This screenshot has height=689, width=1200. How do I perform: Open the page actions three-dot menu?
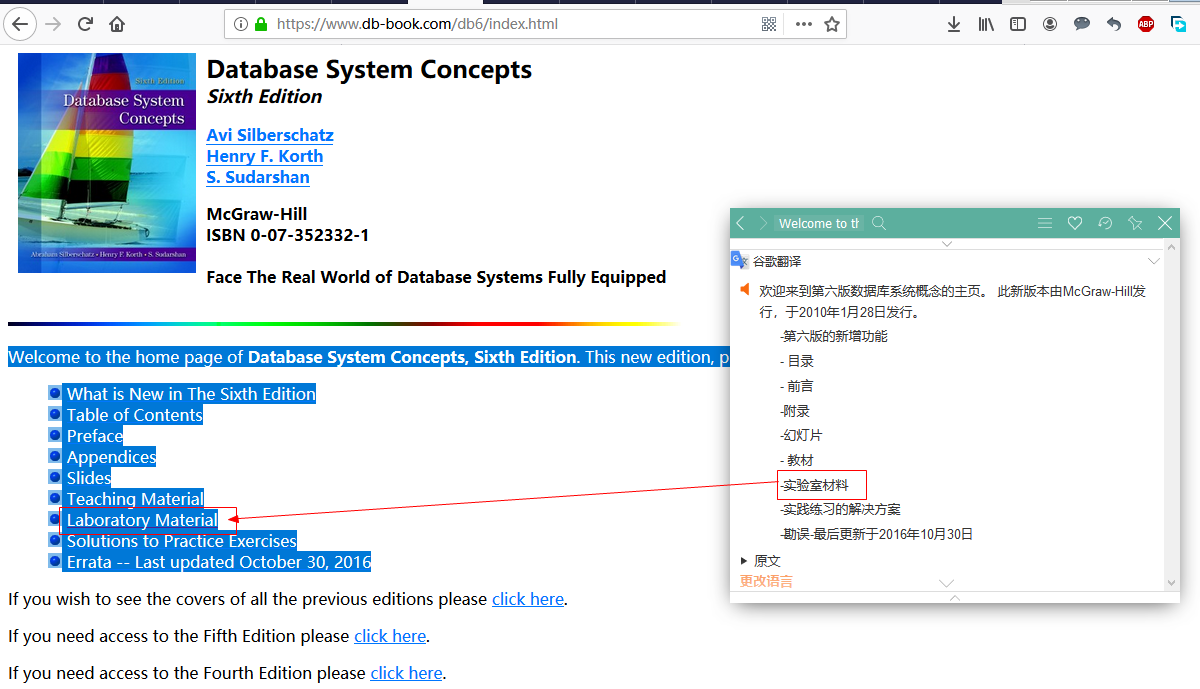(x=803, y=24)
